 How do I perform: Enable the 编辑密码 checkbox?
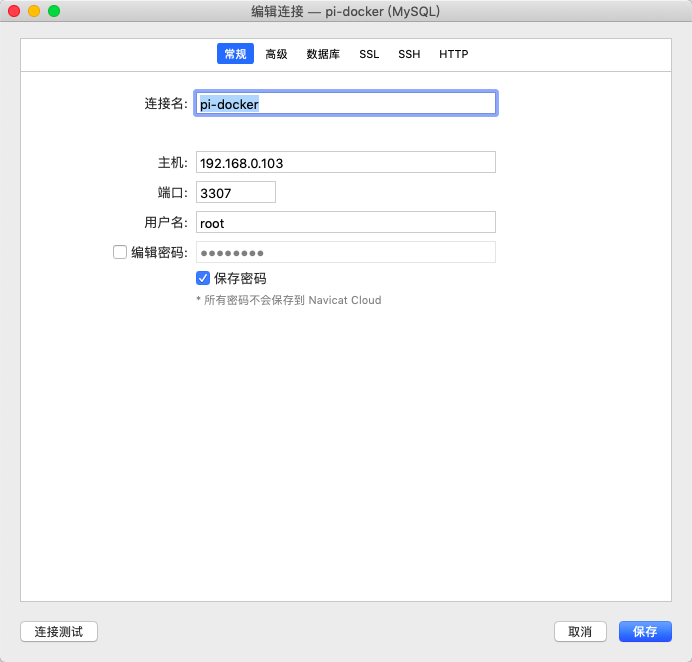click(x=120, y=253)
